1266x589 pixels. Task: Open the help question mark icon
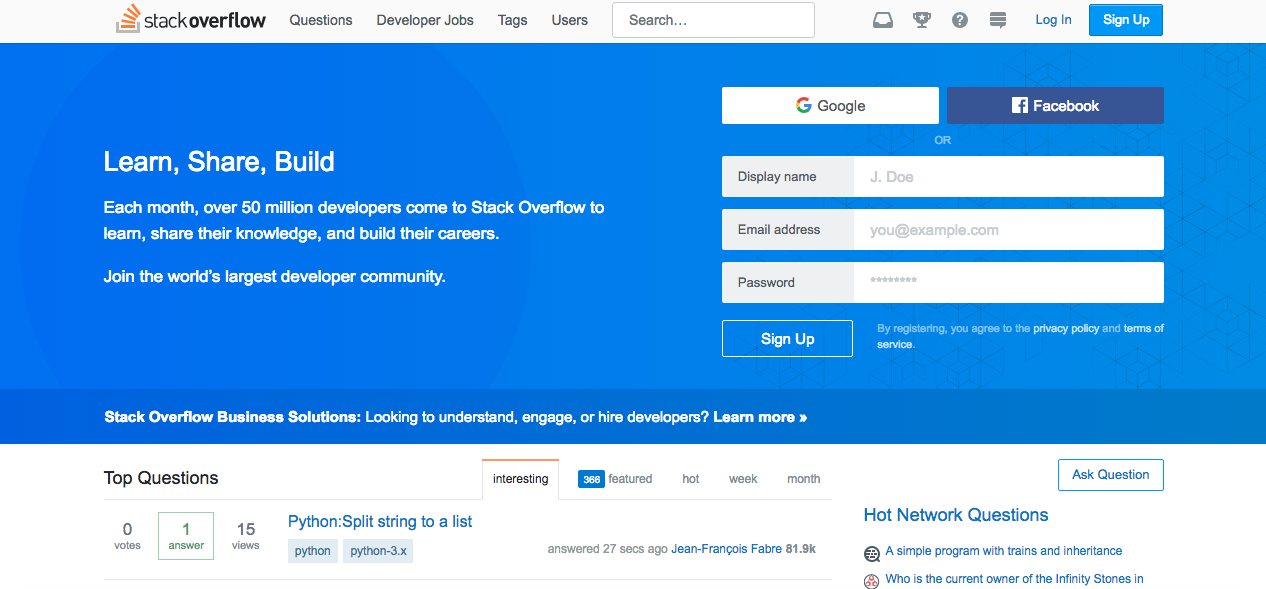pos(960,20)
